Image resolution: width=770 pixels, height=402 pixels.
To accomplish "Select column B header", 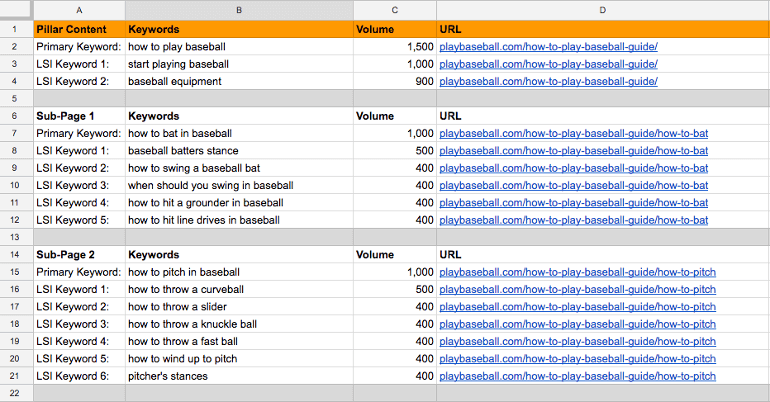I will pos(239,10).
